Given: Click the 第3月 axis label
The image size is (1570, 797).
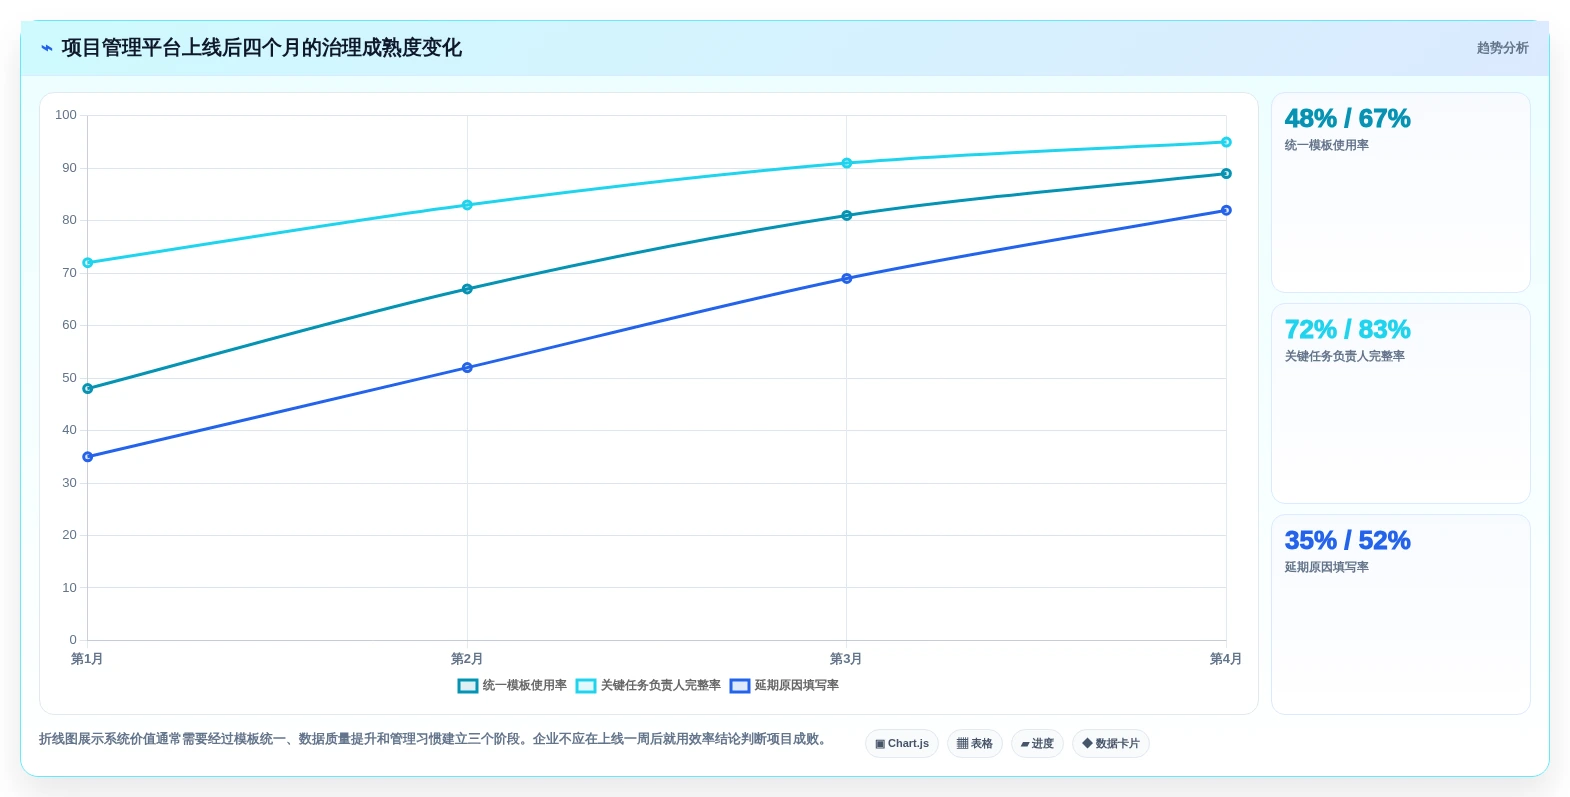Looking at the screenshot, I should click(846, 659).
